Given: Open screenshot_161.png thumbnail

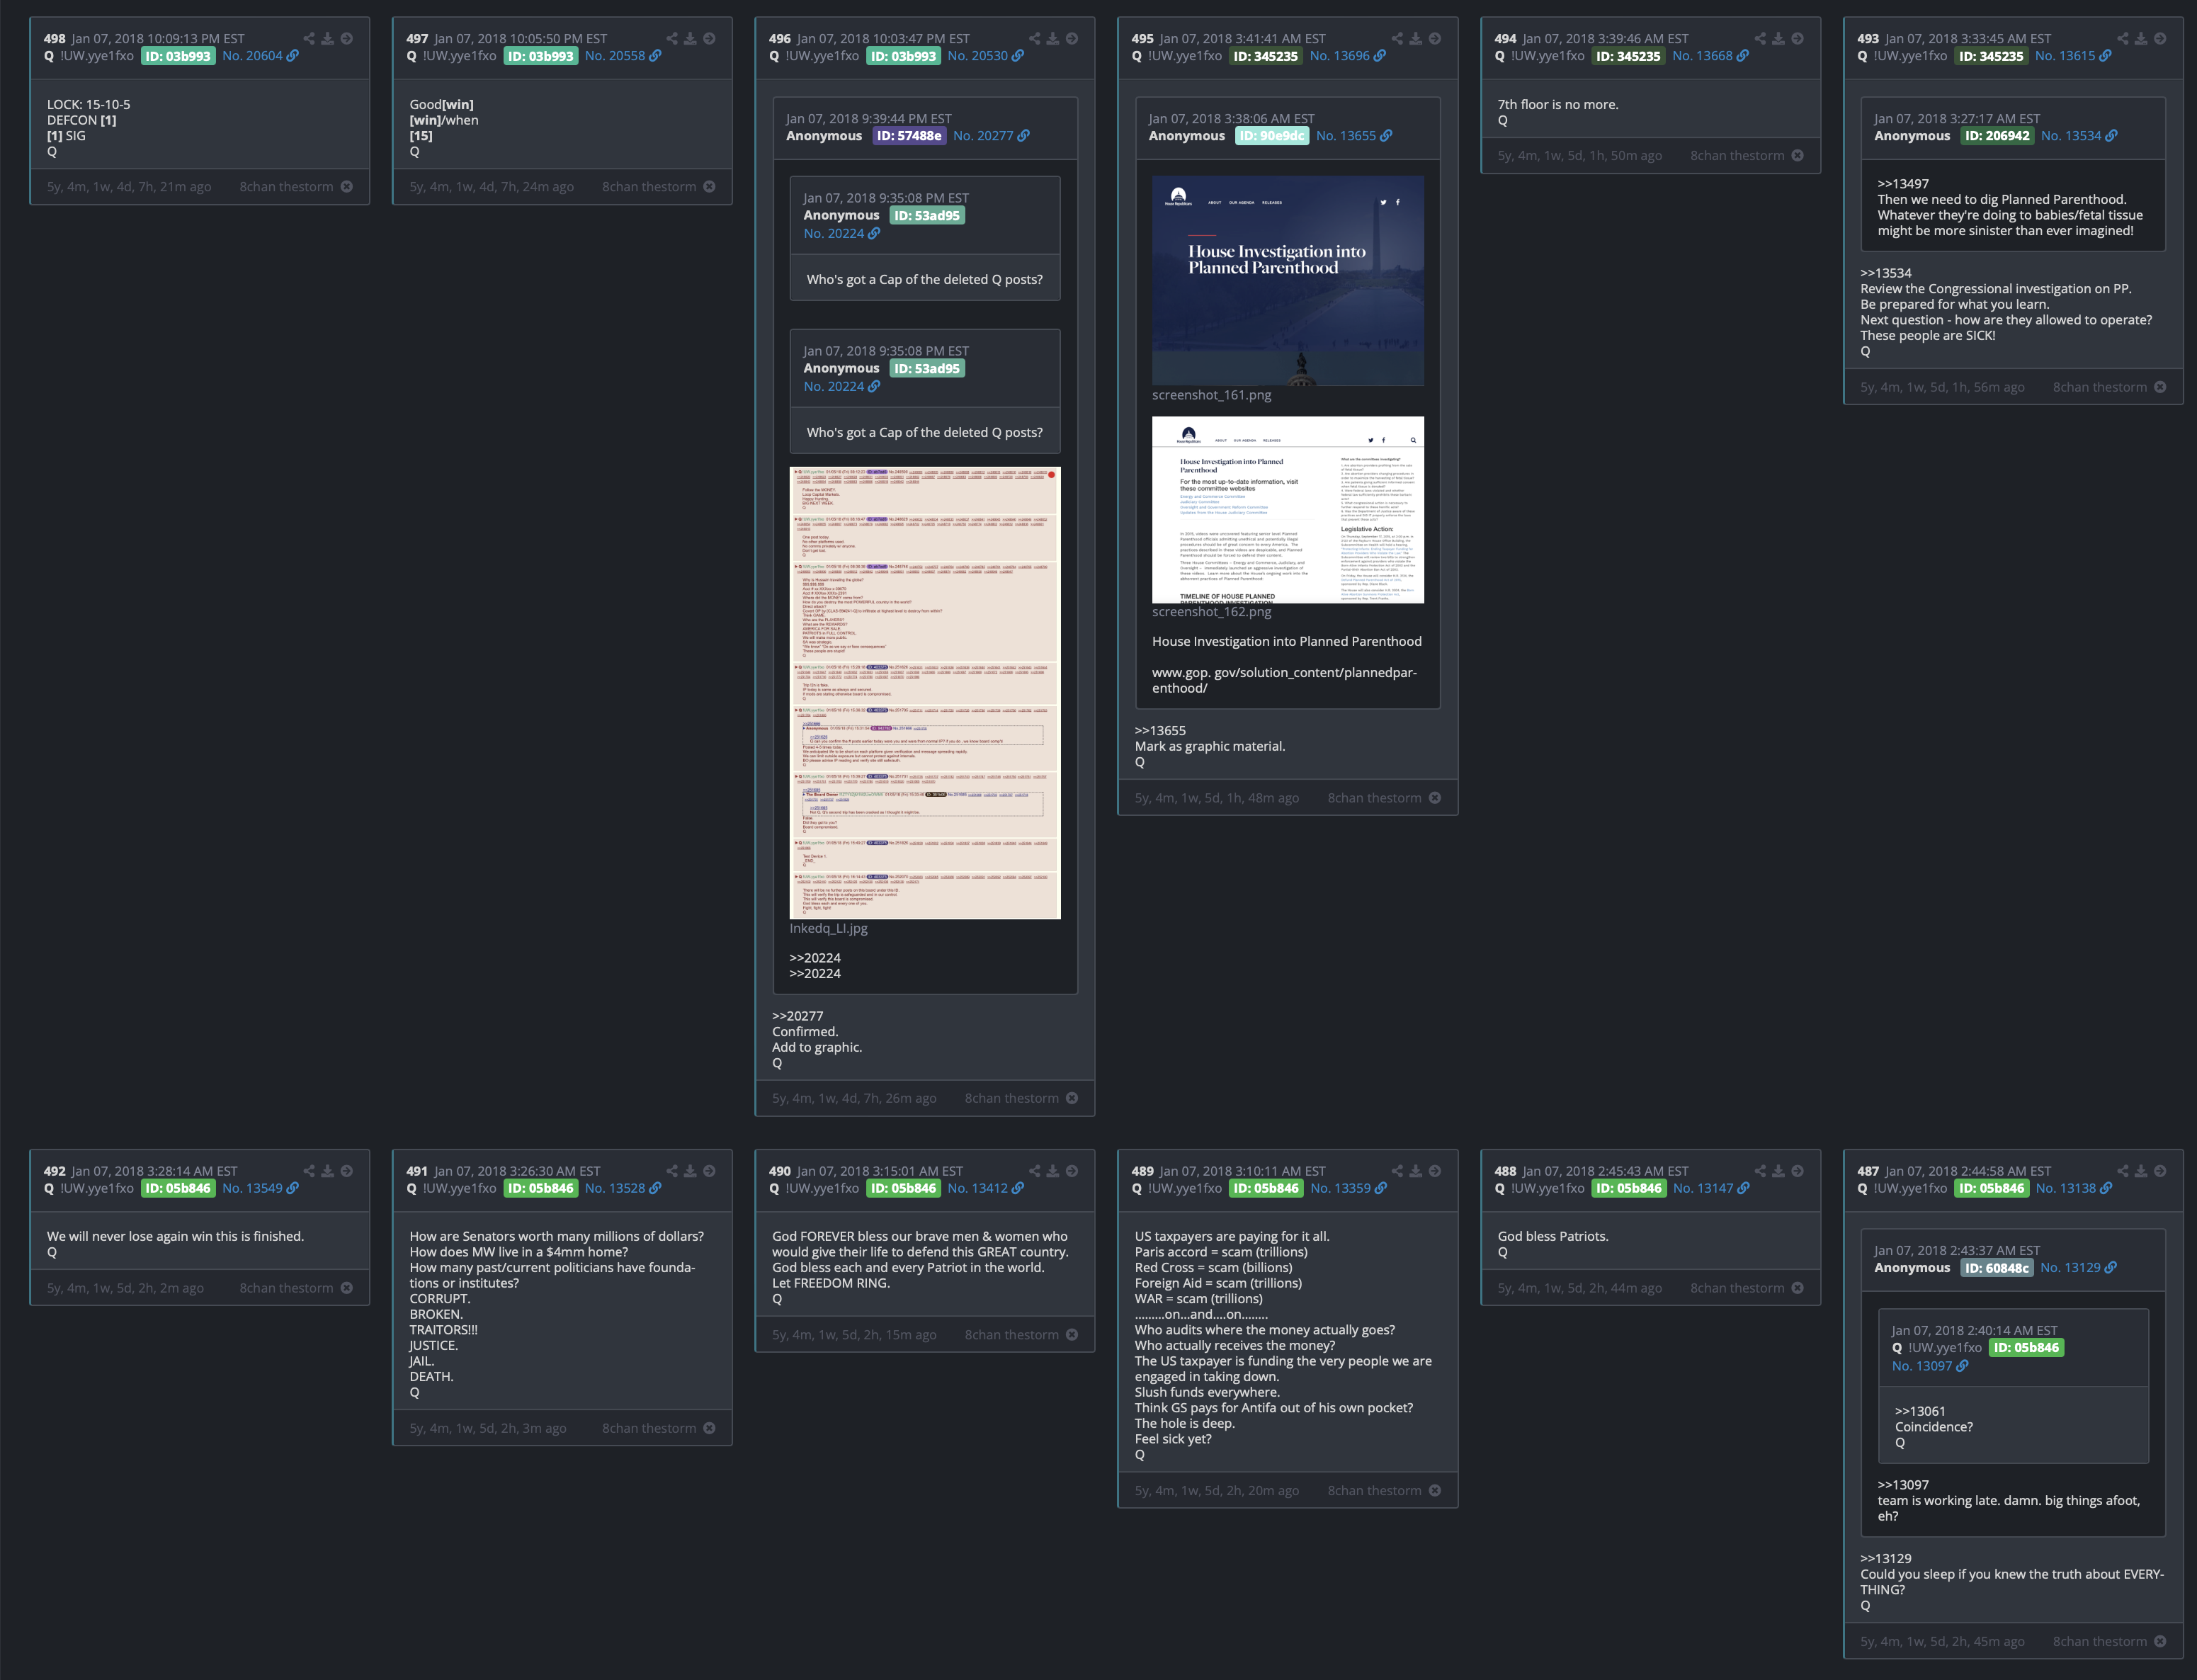Looking at the screenshot, I should 1288,281.
